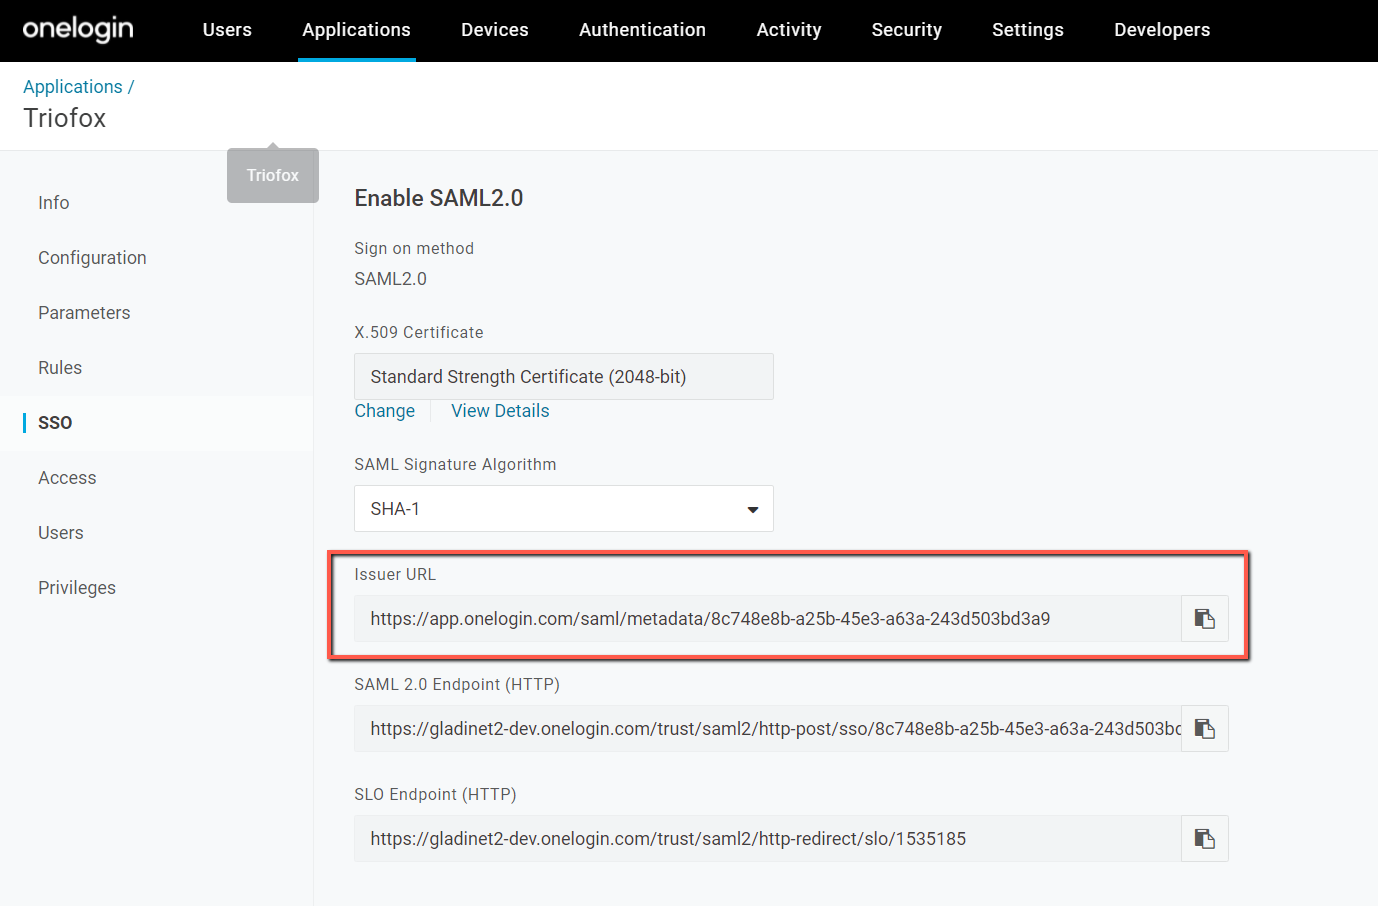Viewport: 1378px width, 906px height.
Task: Open the SAML Signature Algorithm dropdown
Action: tap(564, 509)
